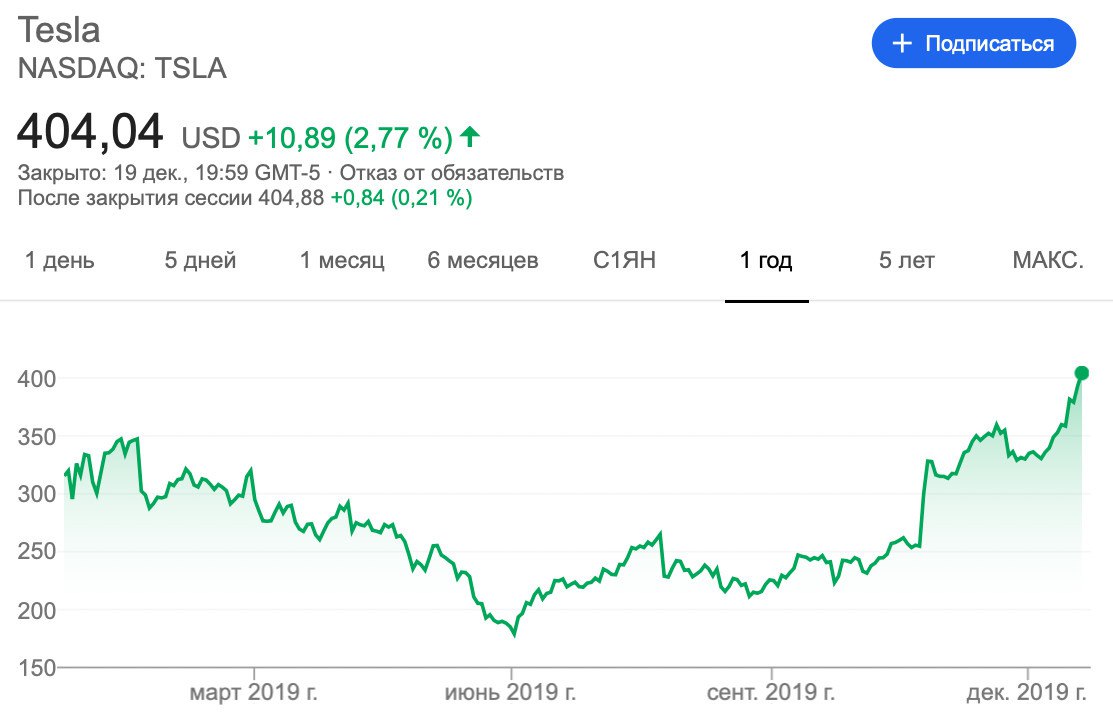Click the Tesla company title
Screen dimensions: 1113x712
click(59, 30)
